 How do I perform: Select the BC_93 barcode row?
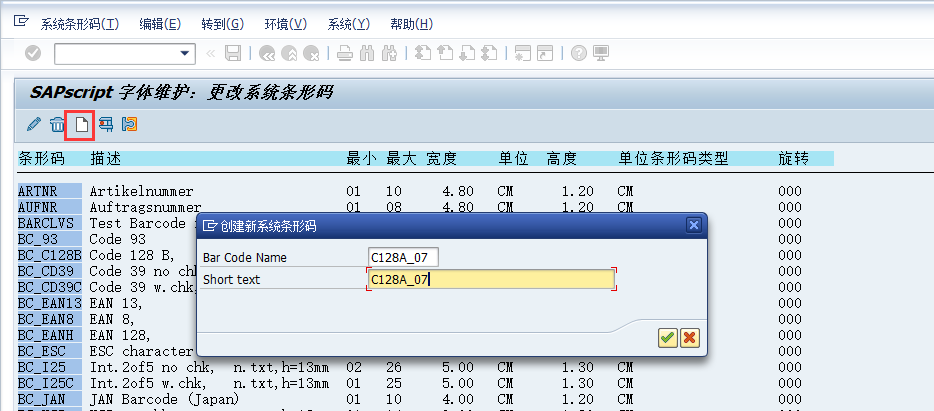[x=49, y=239]
